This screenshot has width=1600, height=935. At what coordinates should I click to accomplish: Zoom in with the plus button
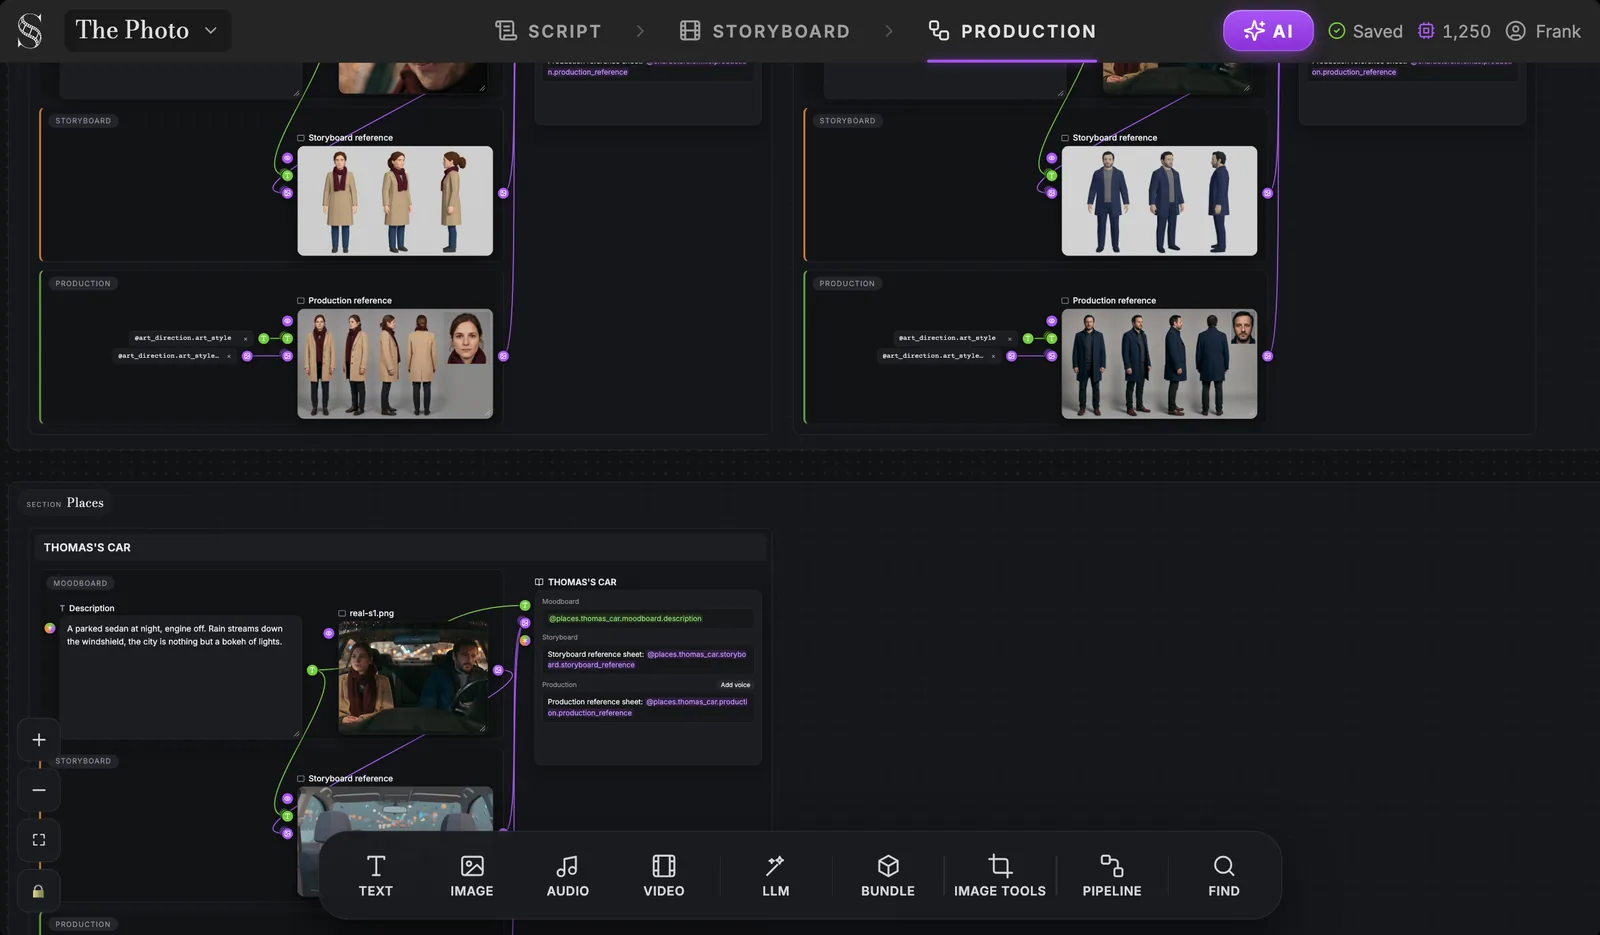[x=39, y=740]
